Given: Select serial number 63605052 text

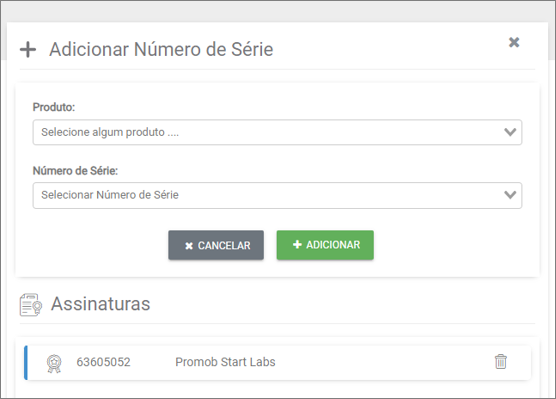Looking at the screenshot, I should [104, 362].
